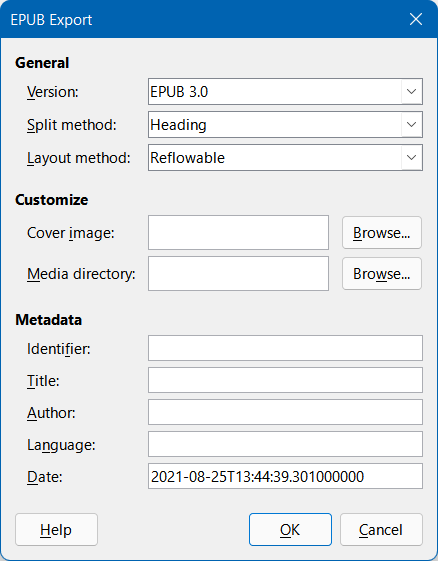Close the EPUB Export dialog window
The image size is (438, 561).
point(416,19)
